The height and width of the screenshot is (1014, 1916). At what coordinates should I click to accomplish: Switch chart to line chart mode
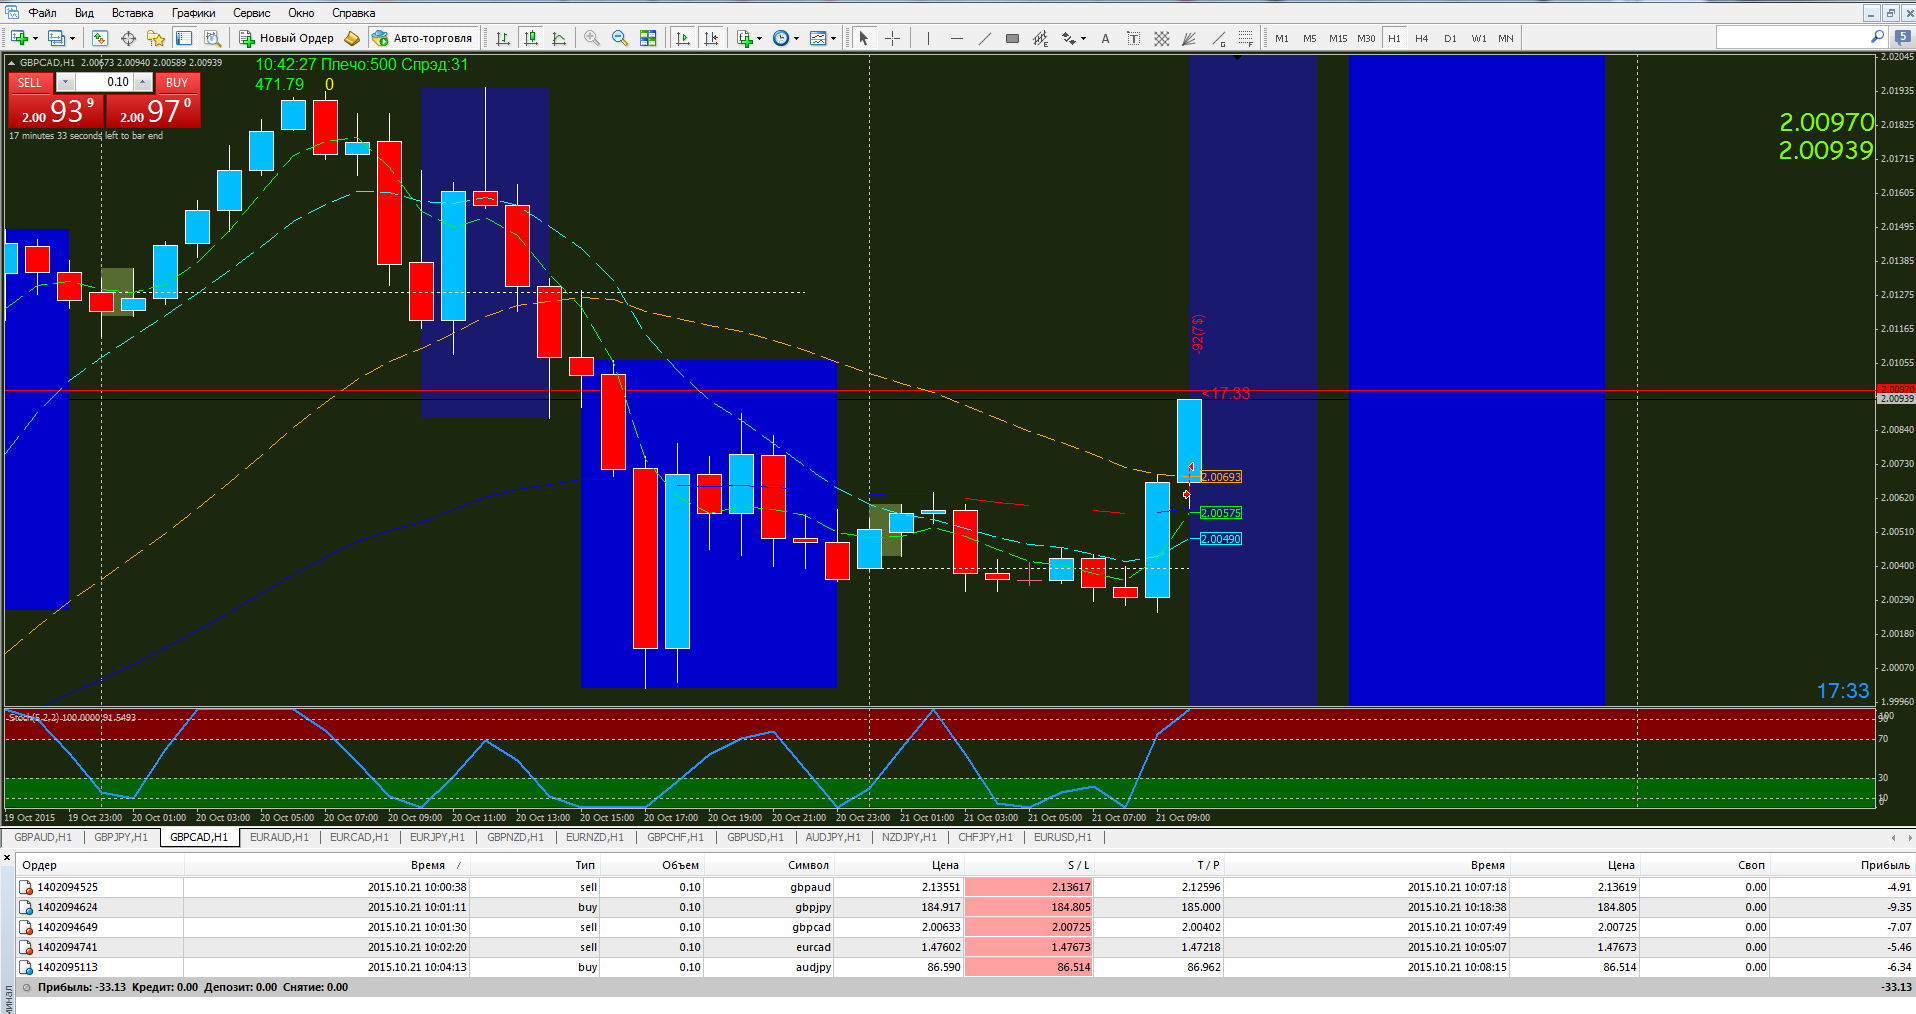click(x=559, y=38)
